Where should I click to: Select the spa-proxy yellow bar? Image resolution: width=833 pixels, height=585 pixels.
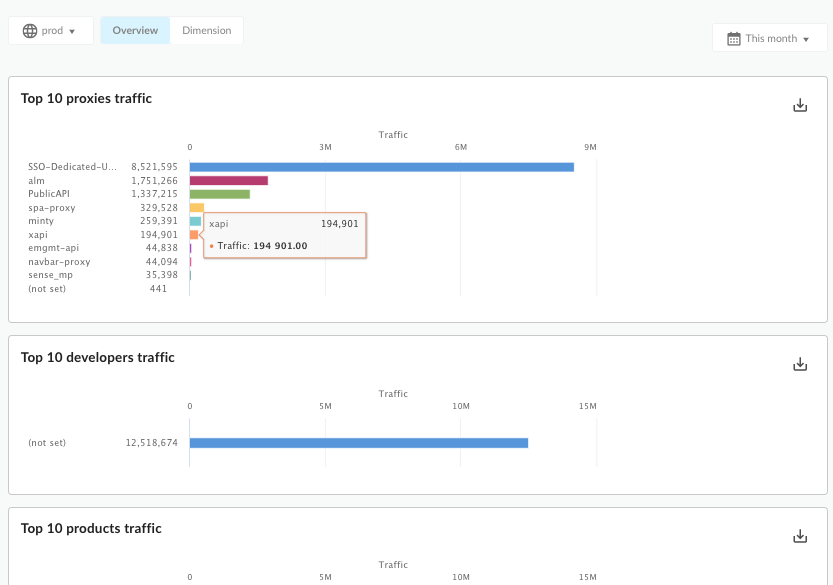196,208
